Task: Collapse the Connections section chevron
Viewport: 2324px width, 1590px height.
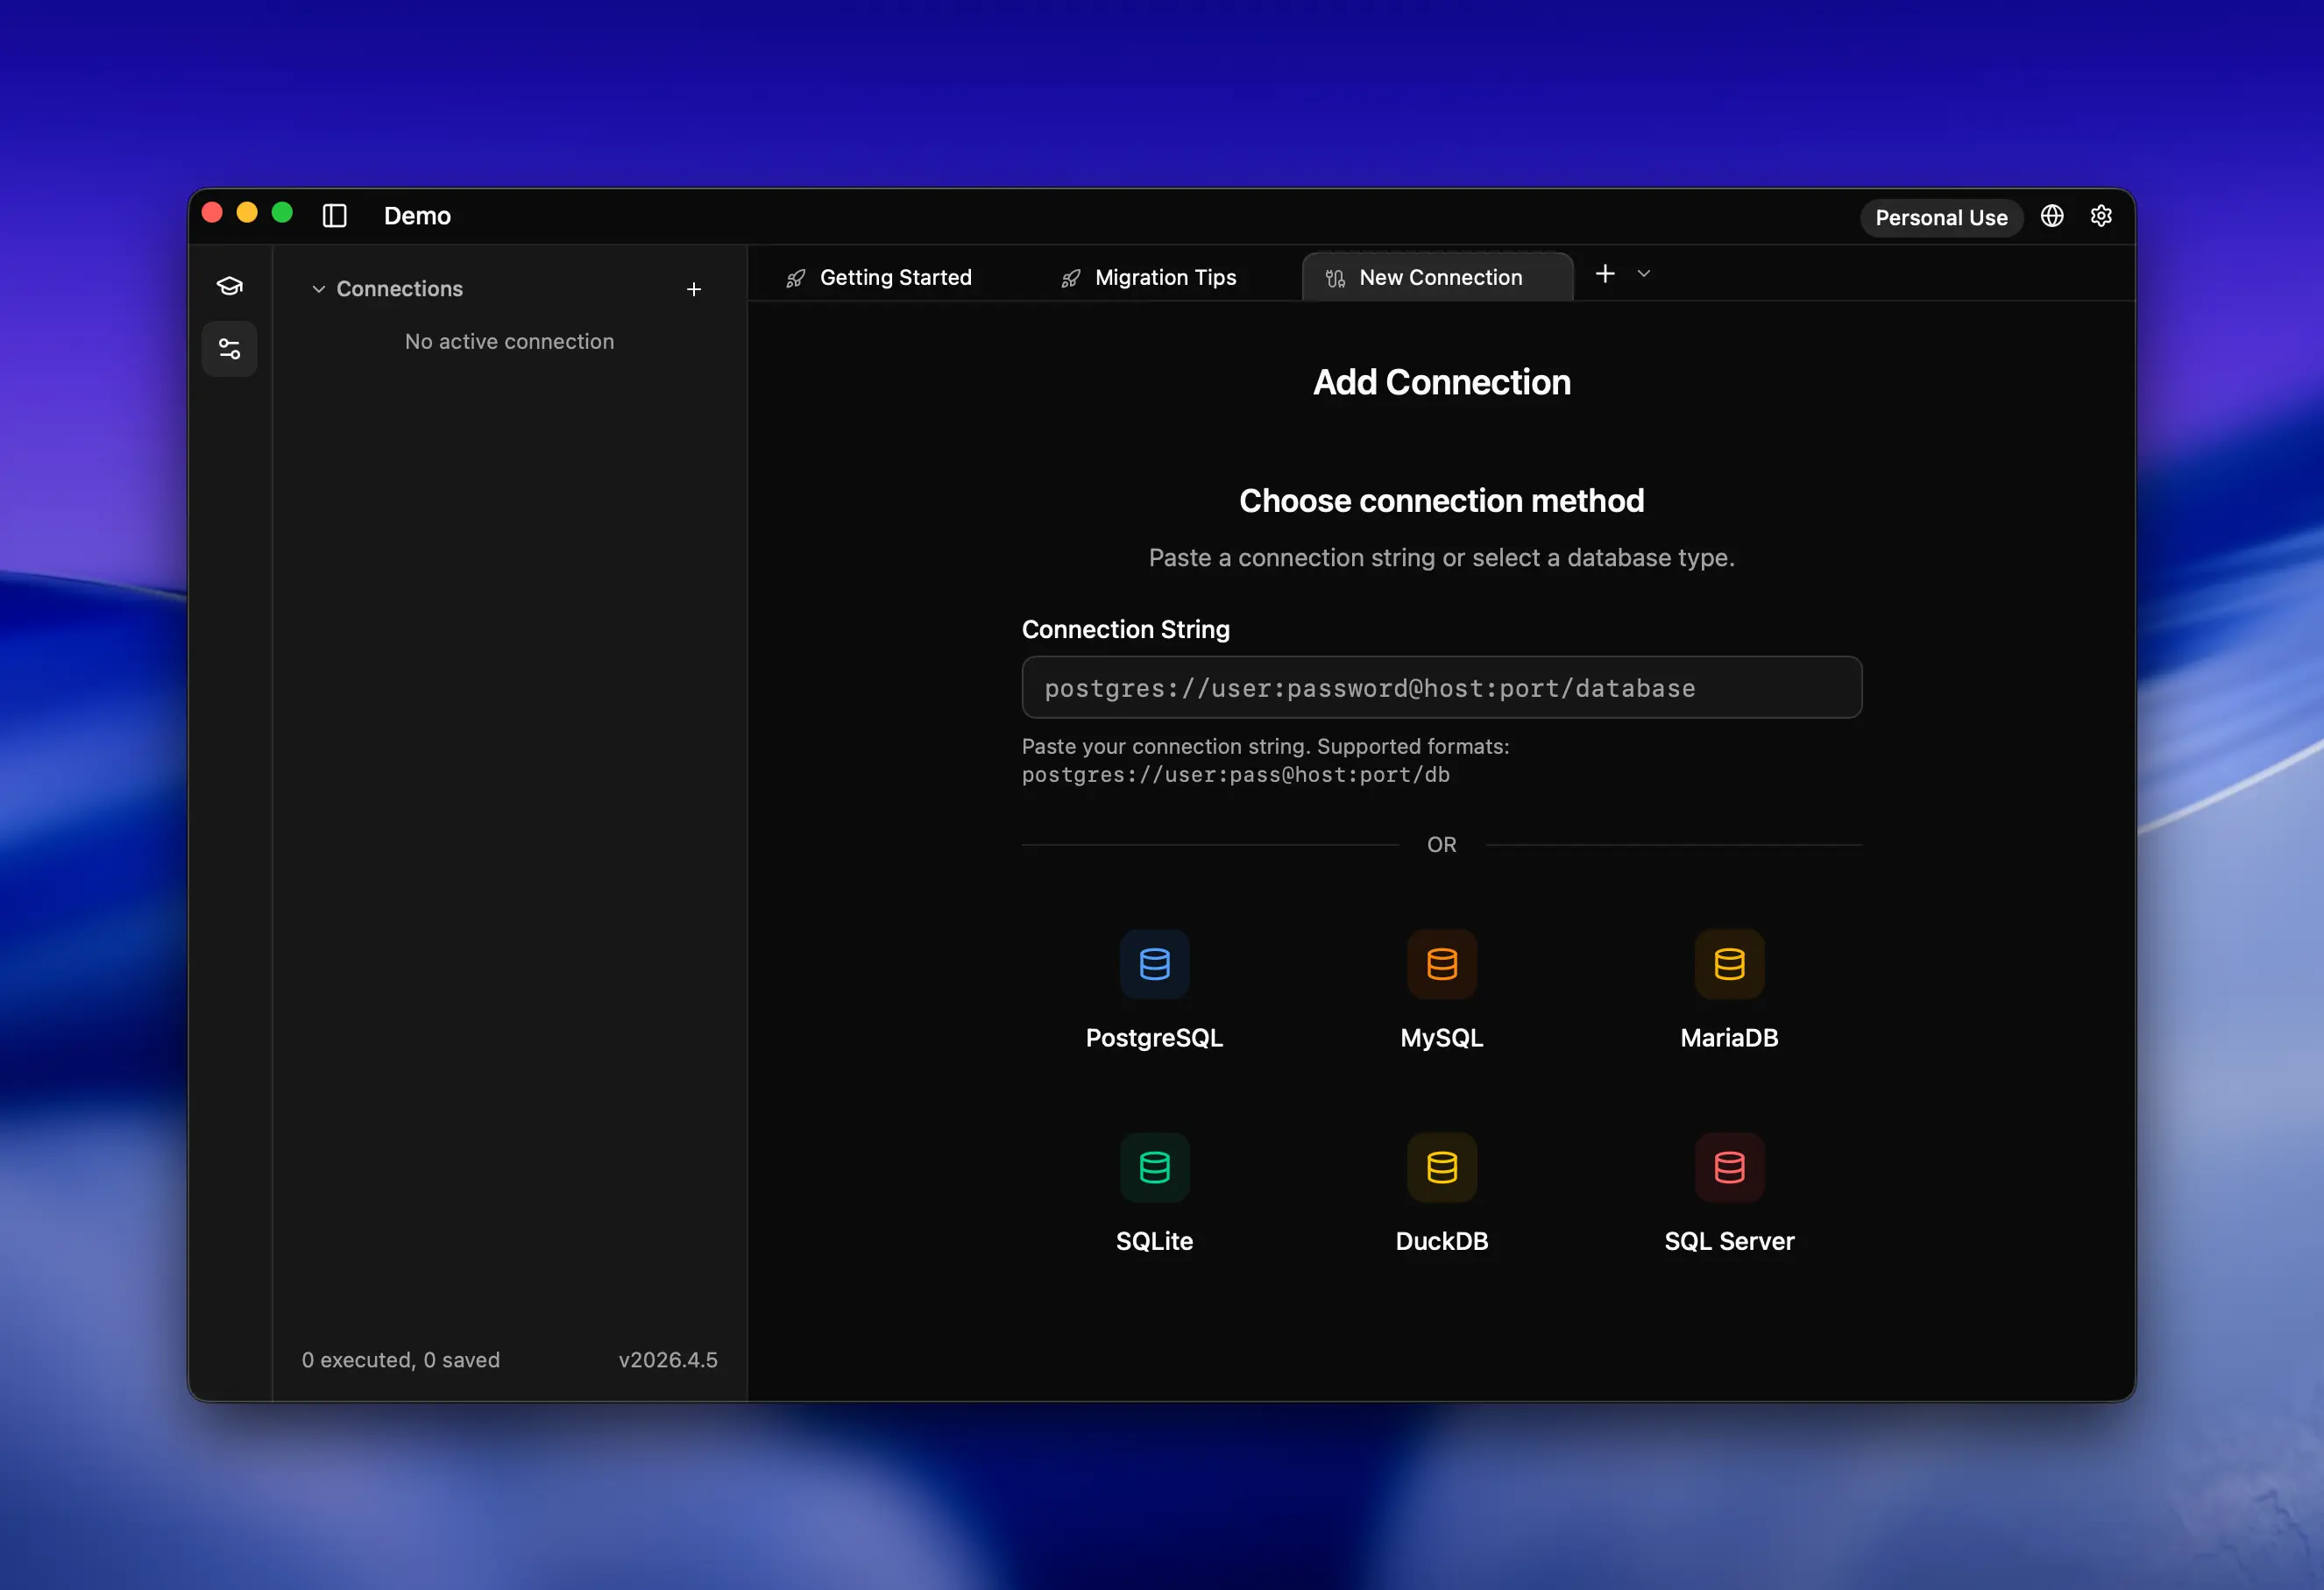Action: 318,289
